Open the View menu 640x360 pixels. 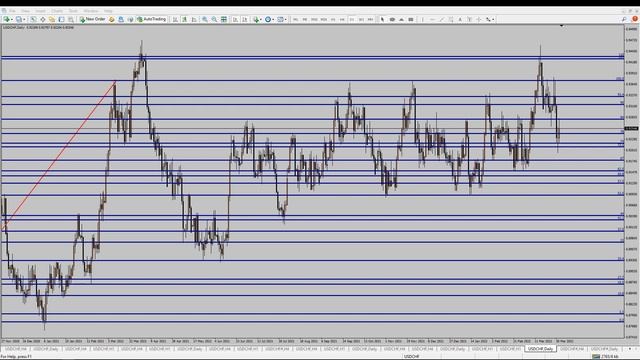pos(25,11)
